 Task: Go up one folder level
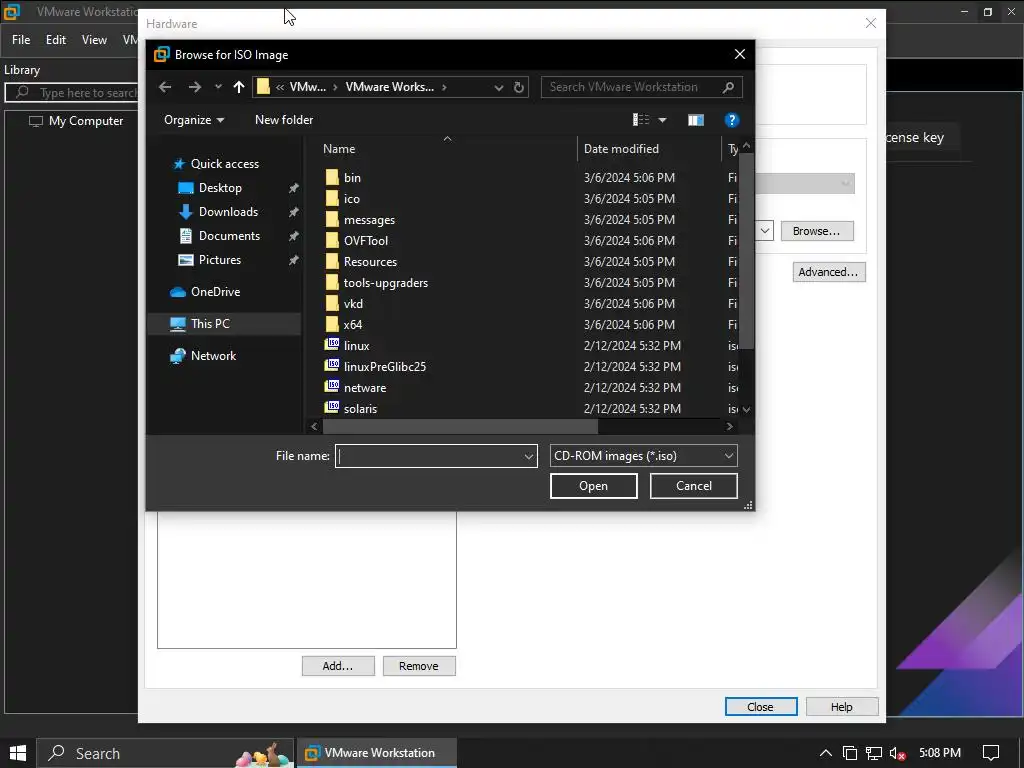pyautogui.click(x=239, y=87)
